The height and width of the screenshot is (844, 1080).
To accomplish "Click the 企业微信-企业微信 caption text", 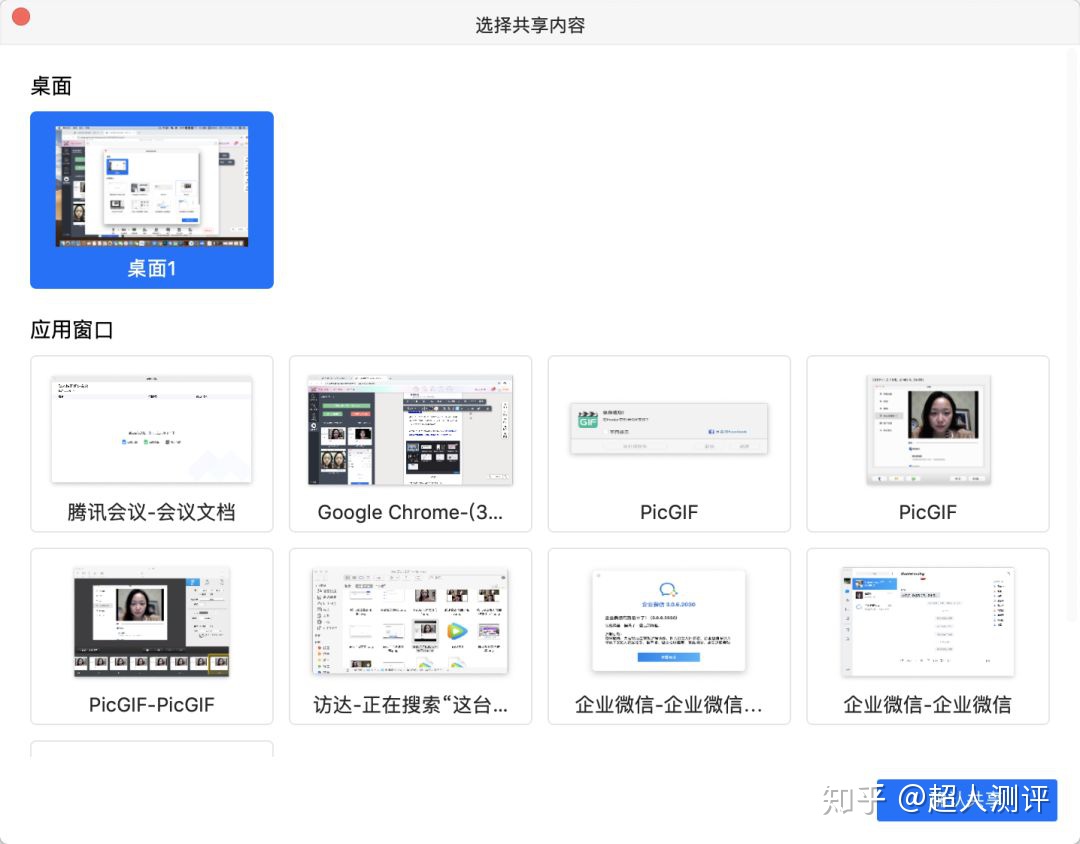I will coord(928,704).
